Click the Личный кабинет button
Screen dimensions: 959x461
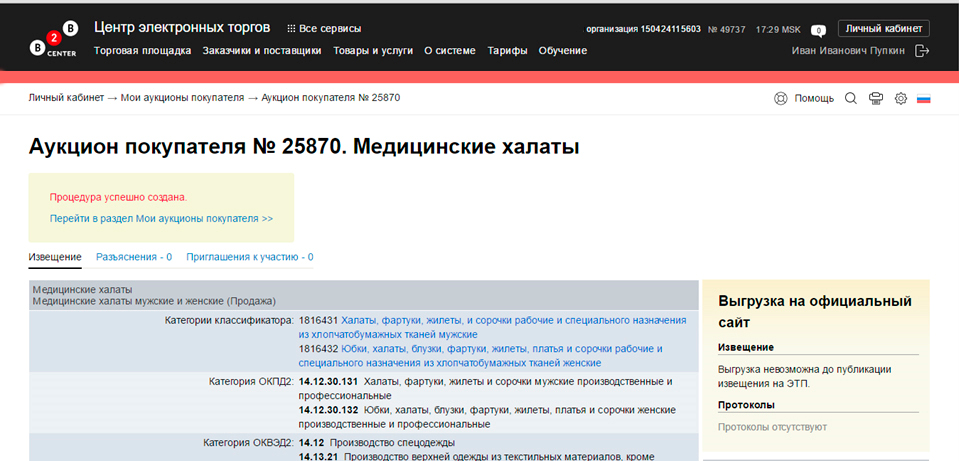(x=883, y=28)
